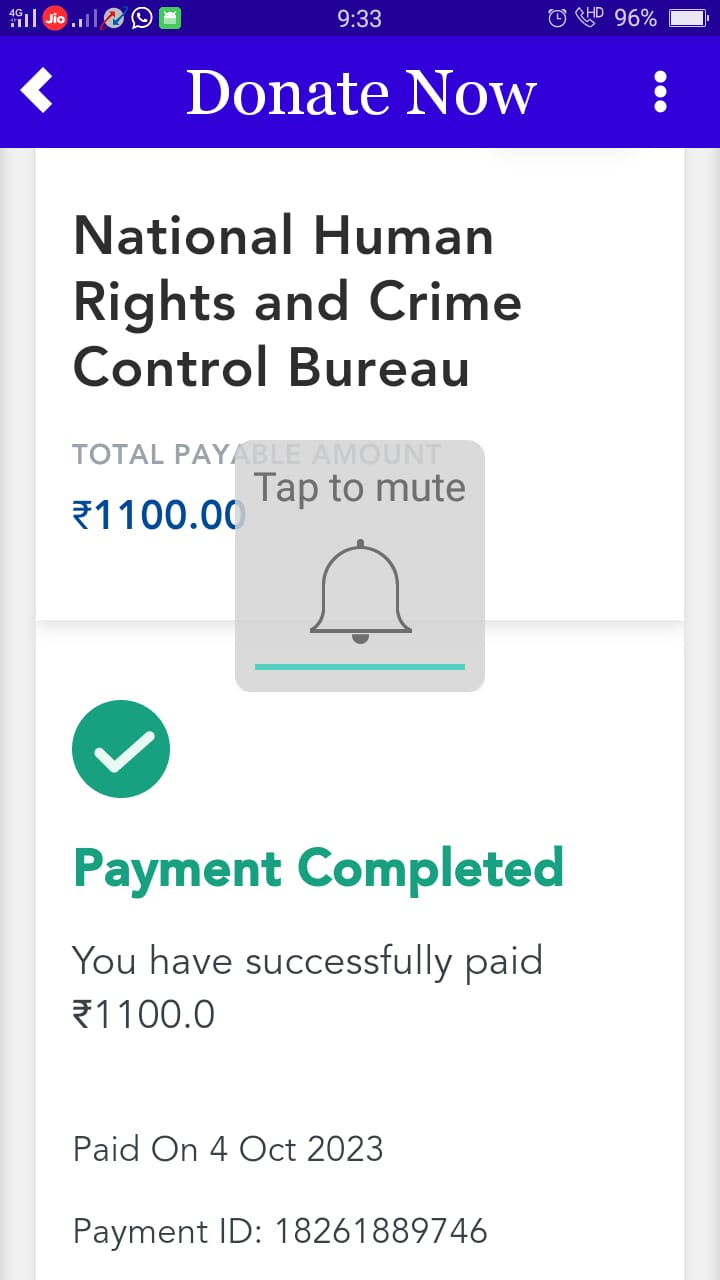Tap the green payment success checkmark
The height and width of the screenshot is (1280, 720).
coord(121,749)
